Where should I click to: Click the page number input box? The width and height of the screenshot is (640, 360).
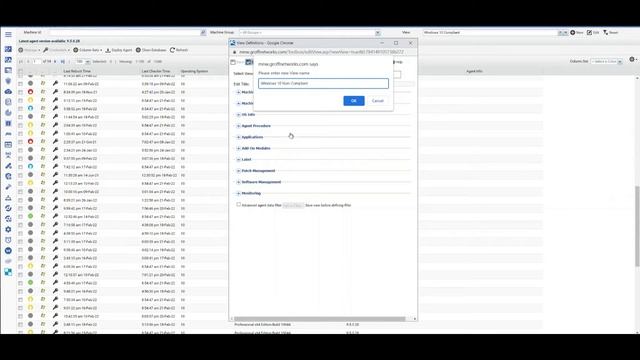(37, 62)
